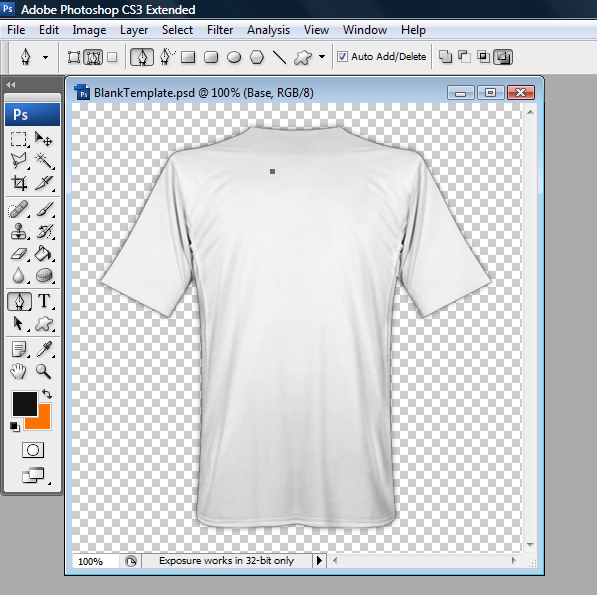Pick the Clone Stamp tool
The height and width of the screenshot is (595, 597).
[19, 231]
